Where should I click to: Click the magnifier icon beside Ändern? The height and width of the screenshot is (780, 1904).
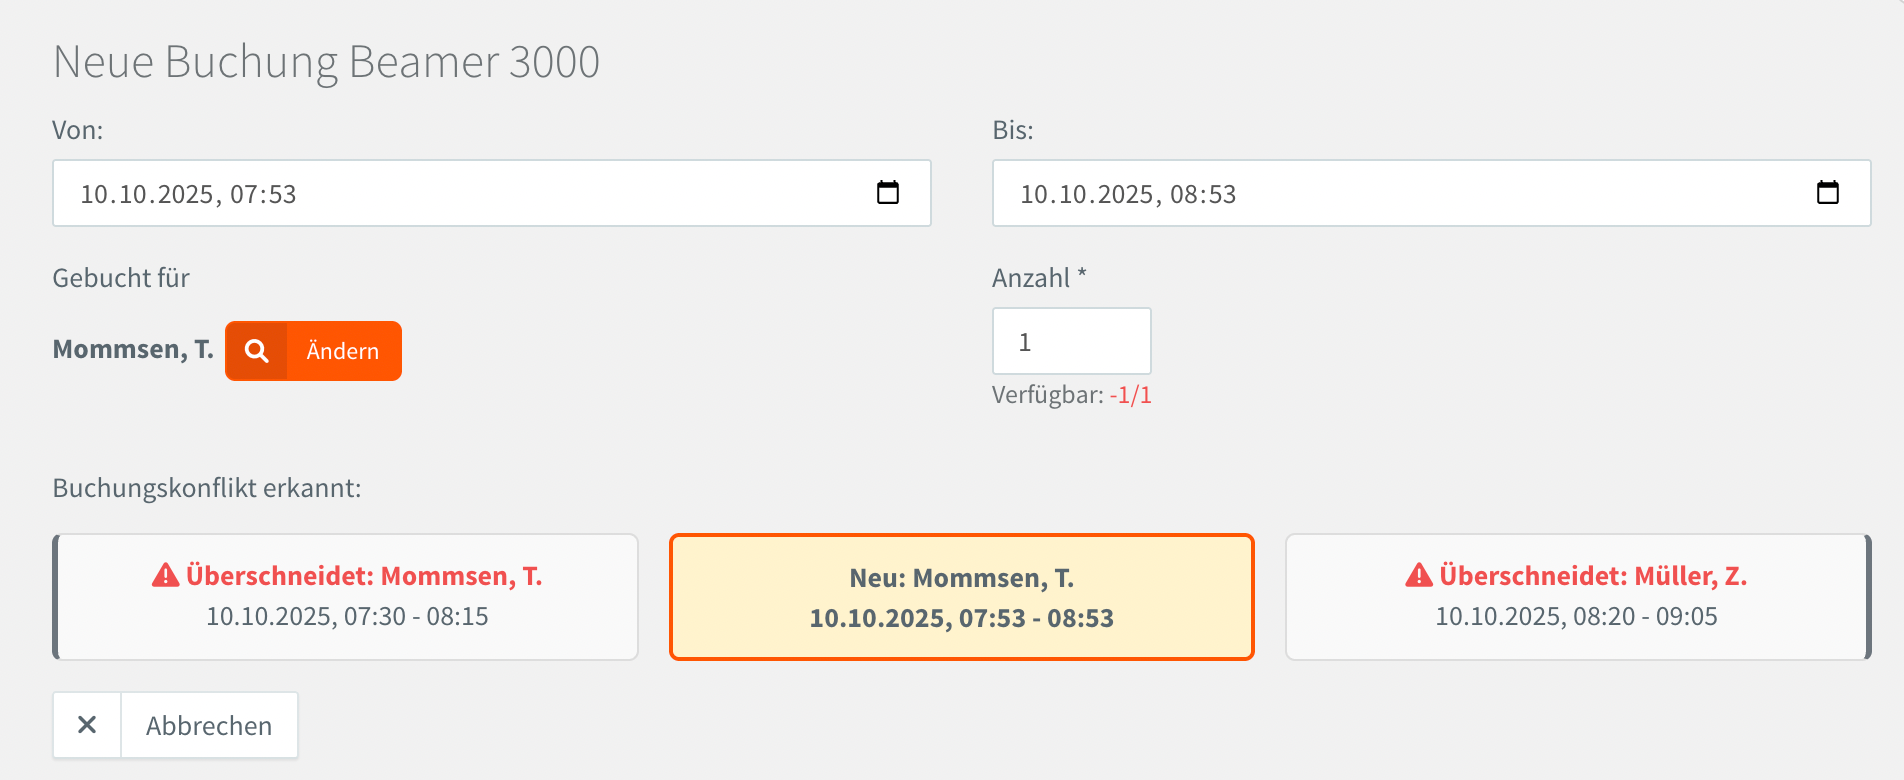pyautogui.click(x=257, y=351)
